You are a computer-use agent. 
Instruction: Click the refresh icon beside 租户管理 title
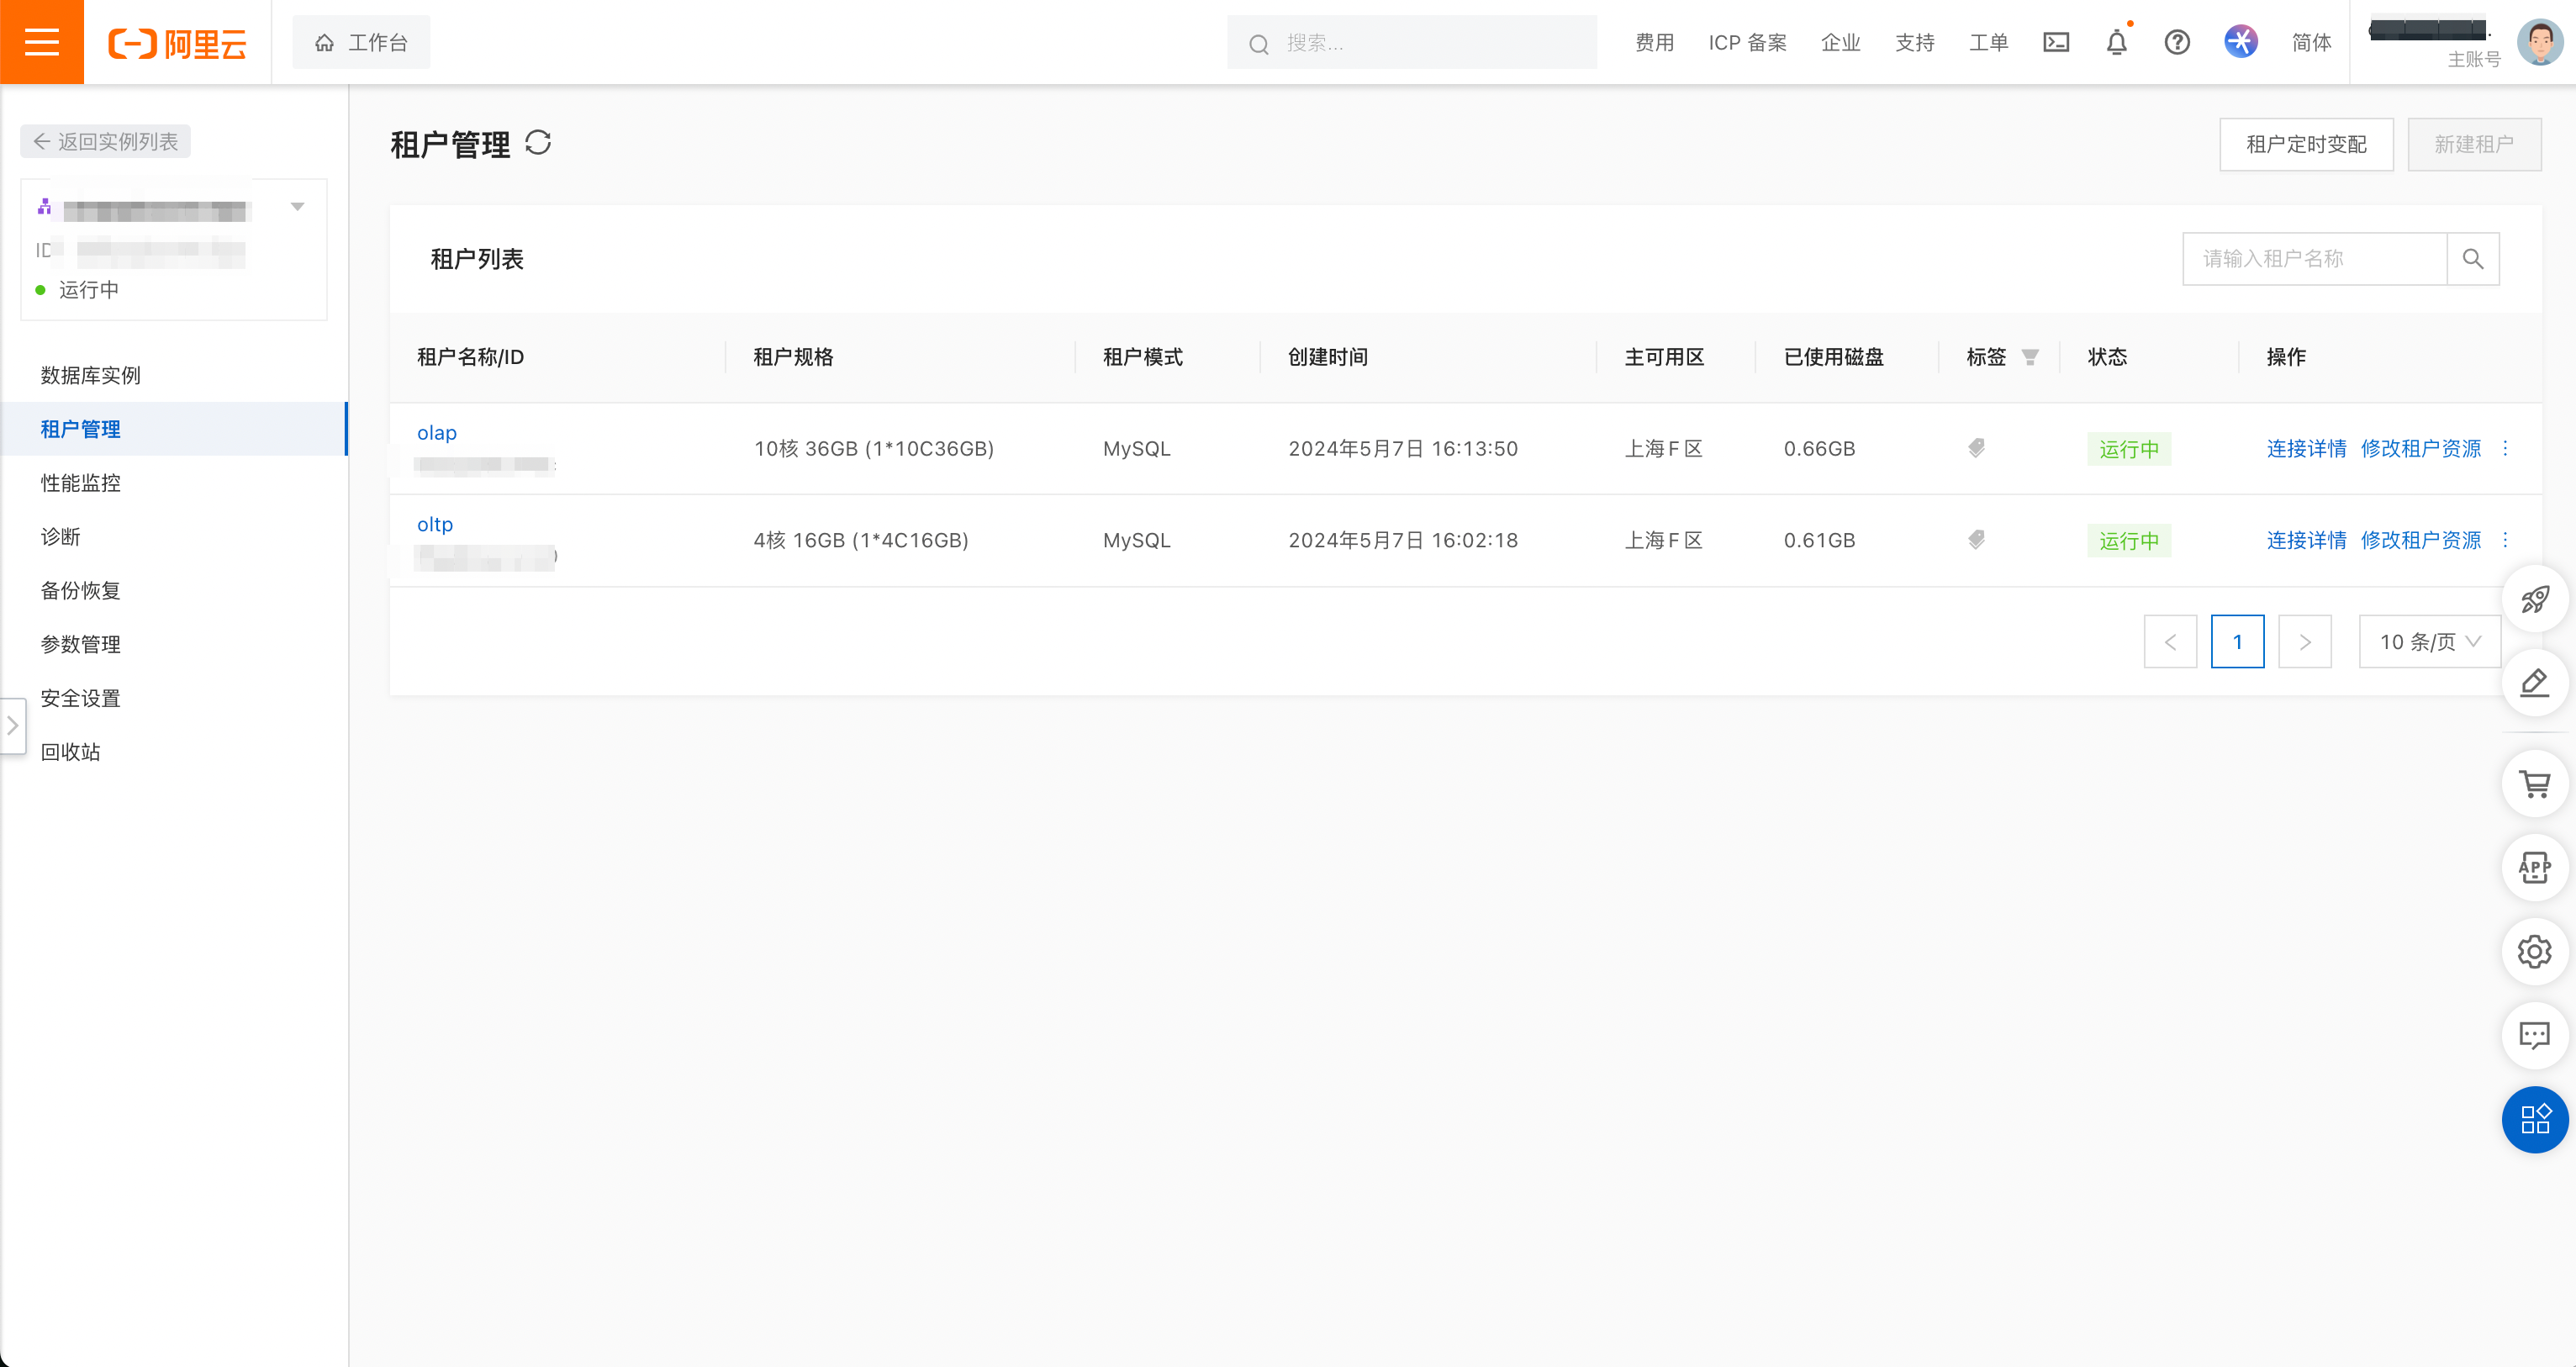tap(538, 143)
